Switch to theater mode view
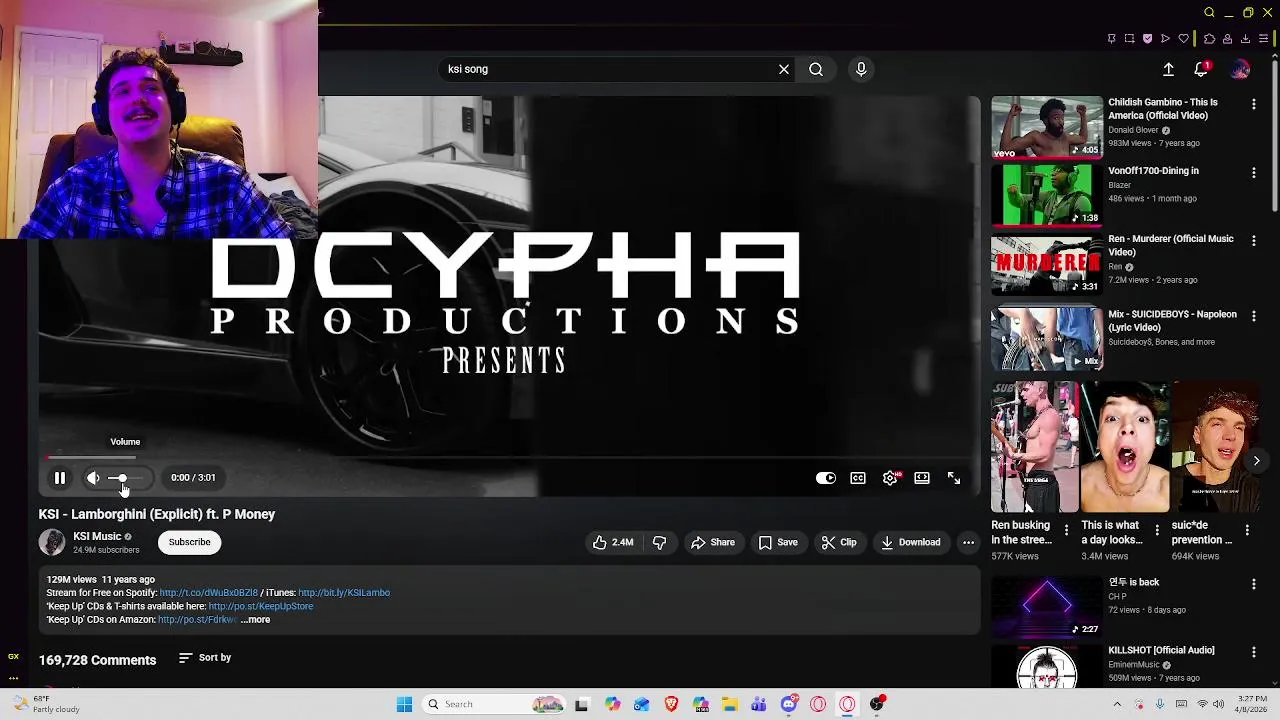Image resolution: width=1280 pixels, height=720 pixels. coord(922,478)
